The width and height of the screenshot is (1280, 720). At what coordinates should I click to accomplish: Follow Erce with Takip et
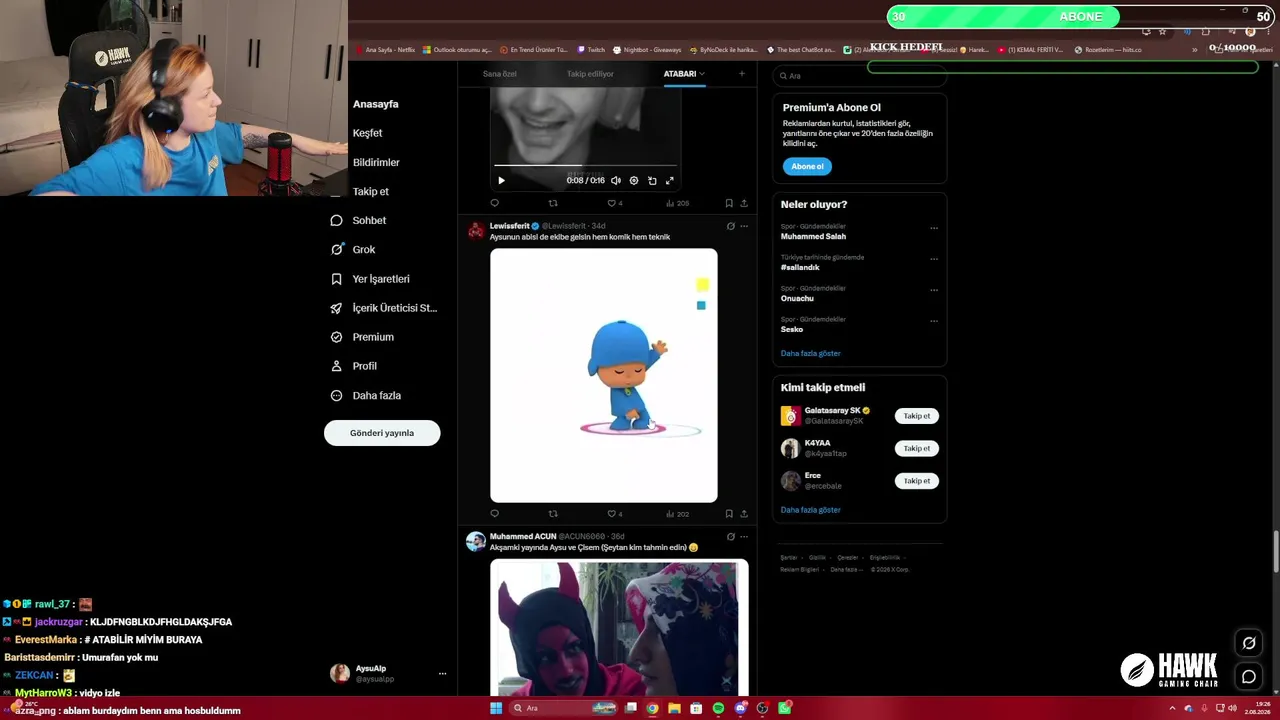(917, 481)
